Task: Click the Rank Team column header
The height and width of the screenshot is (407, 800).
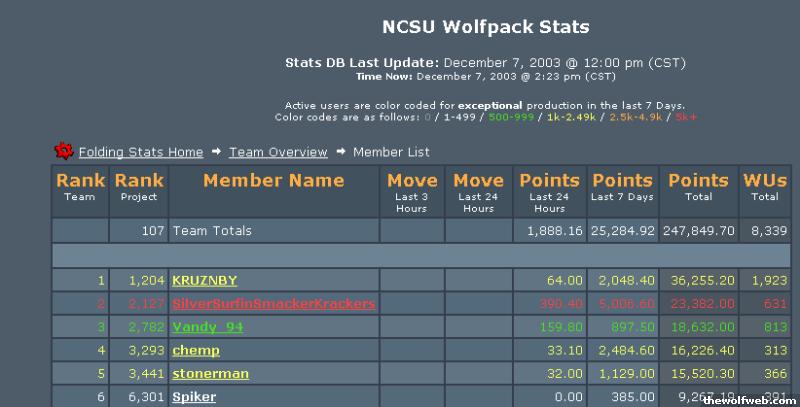Action: tap(80, 187)
